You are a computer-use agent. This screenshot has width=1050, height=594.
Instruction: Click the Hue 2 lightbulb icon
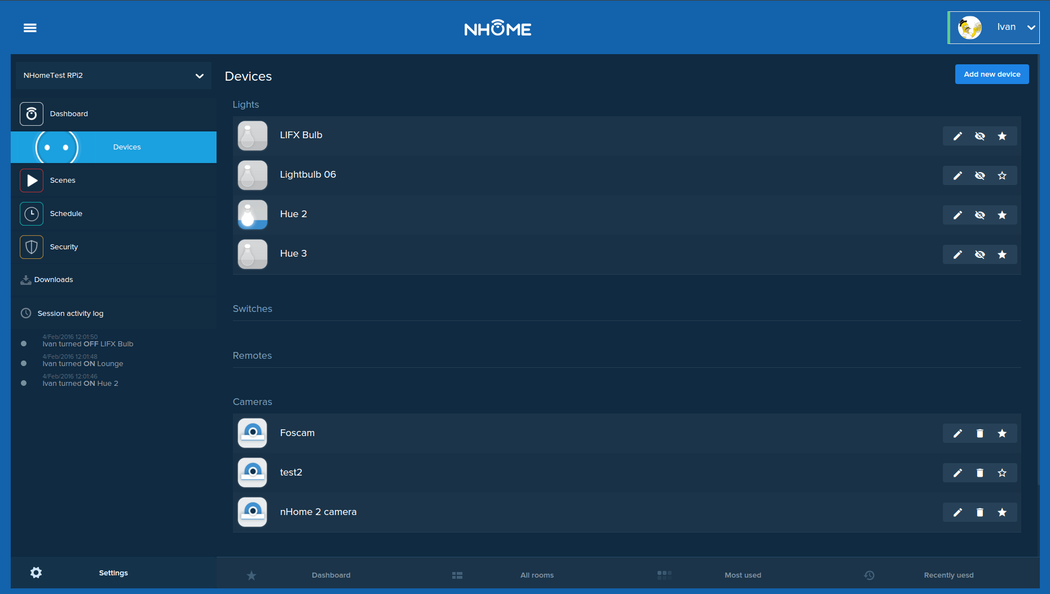click(x=253, y=214)
